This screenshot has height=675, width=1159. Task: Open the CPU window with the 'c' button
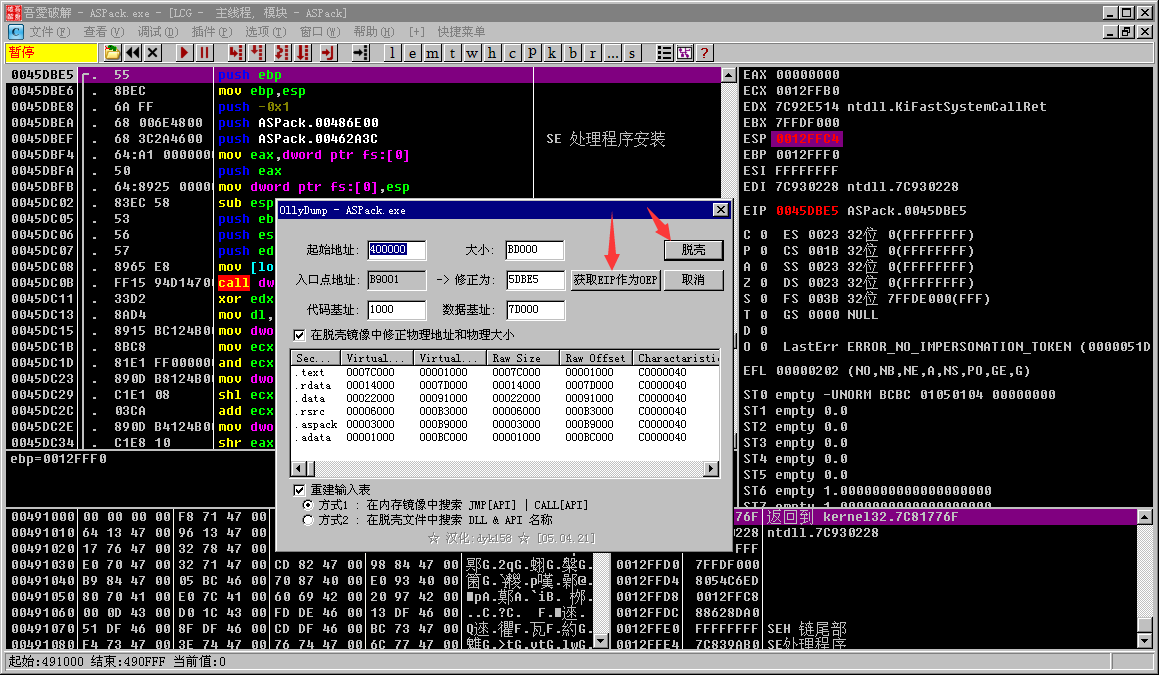click(512, 52)
